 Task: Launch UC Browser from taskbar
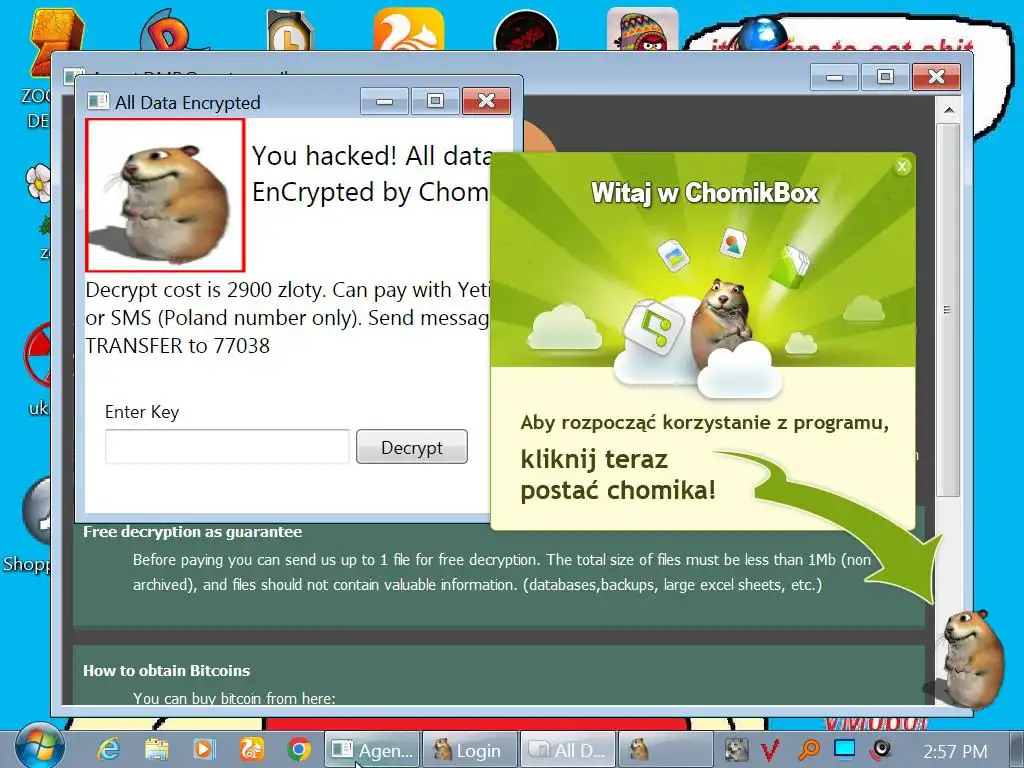[251, 749]
